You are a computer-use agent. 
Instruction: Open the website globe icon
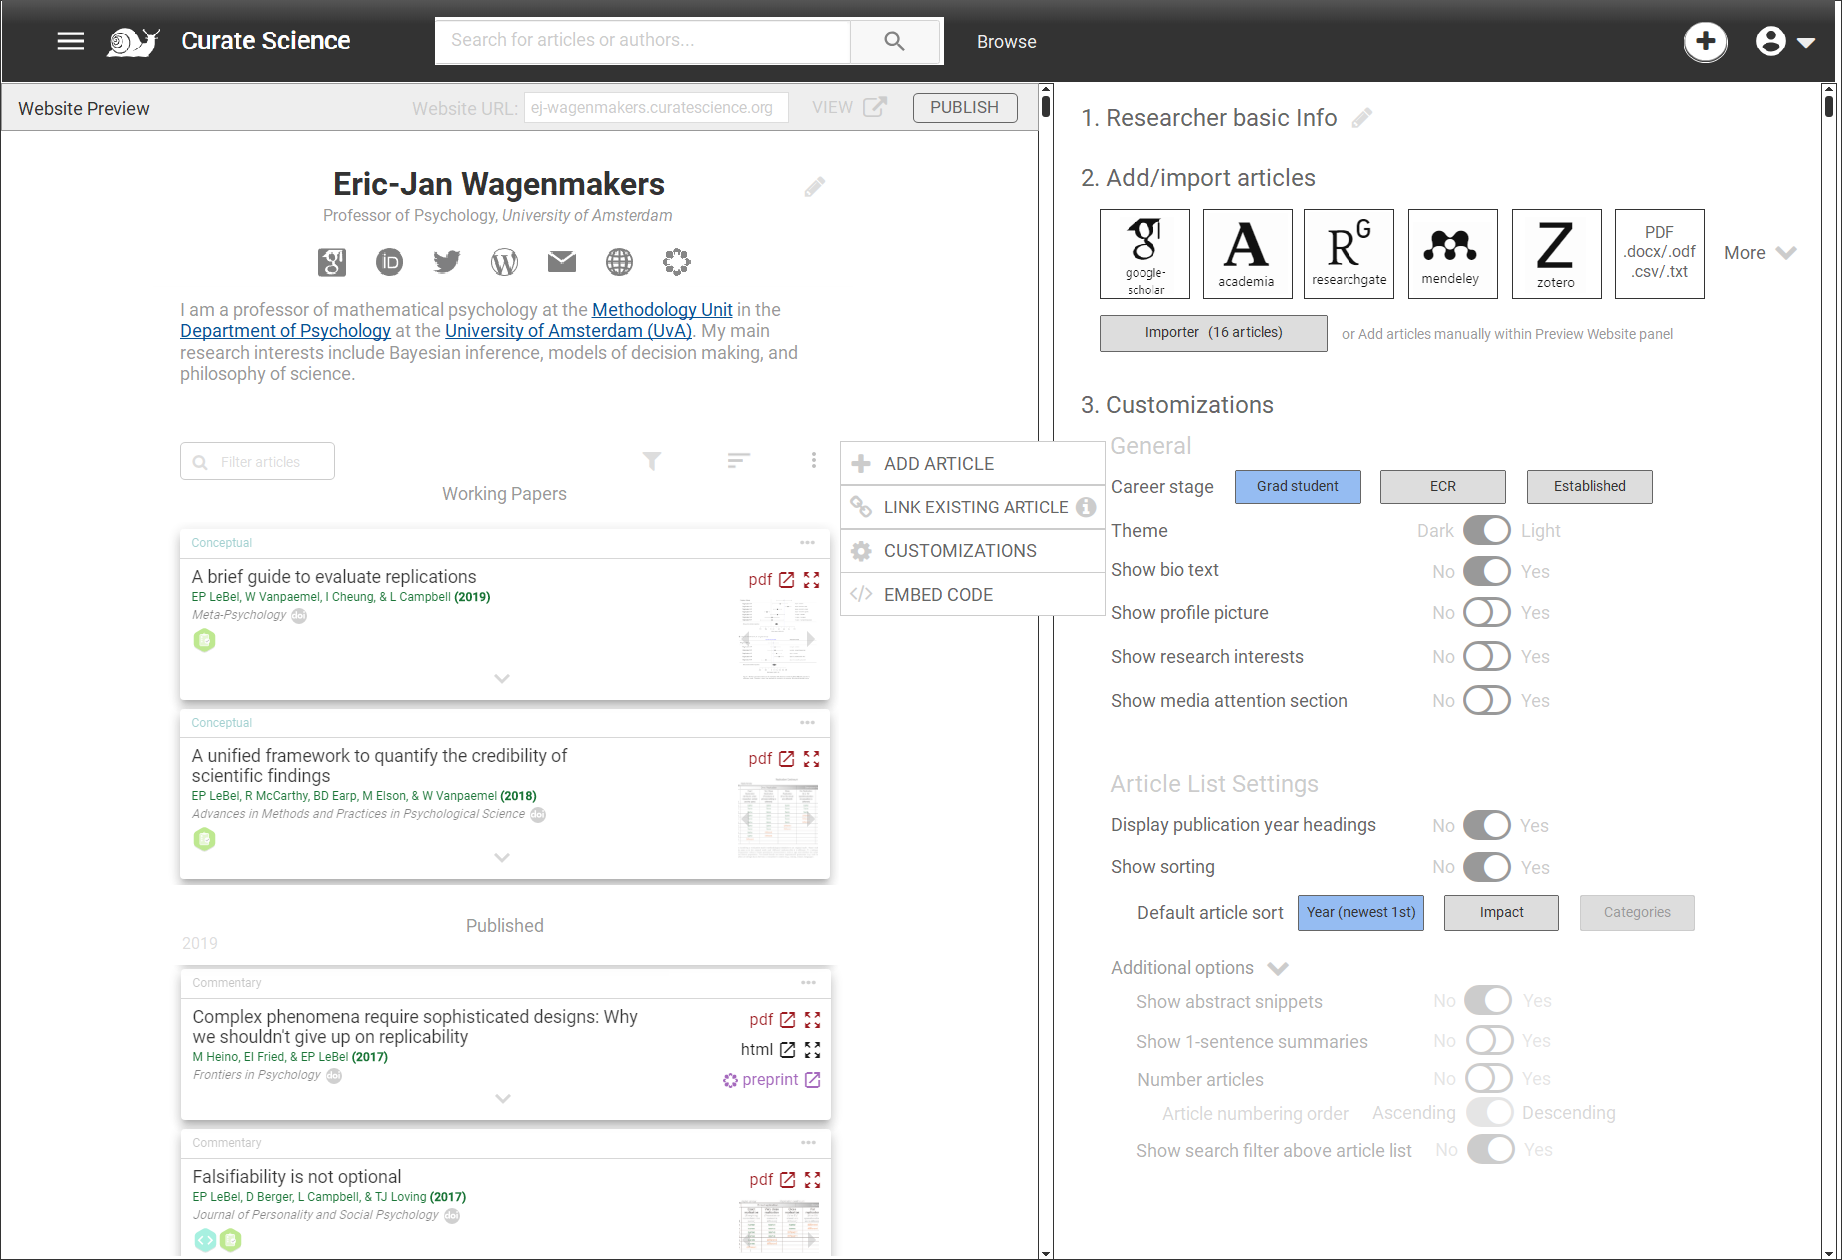[619, 262]
